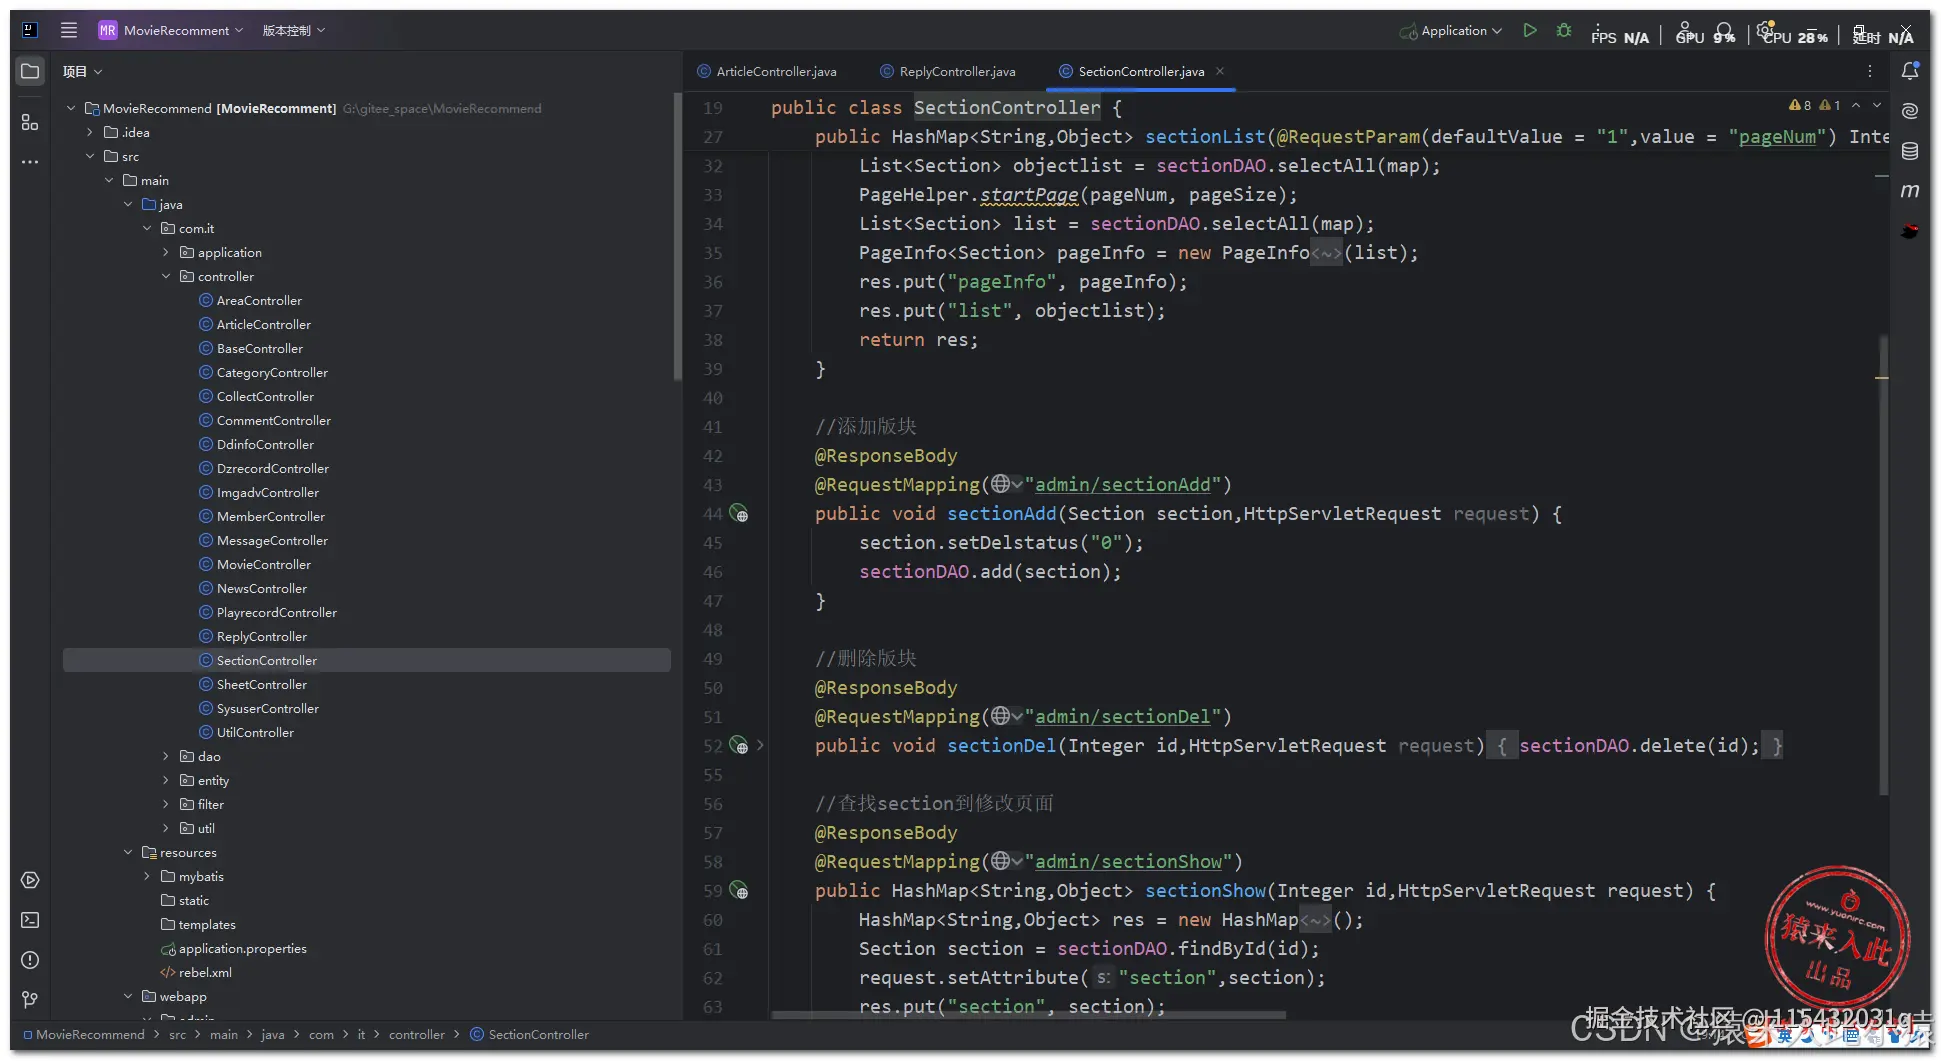Start debugging with the bug icon

click(1564, 30)
